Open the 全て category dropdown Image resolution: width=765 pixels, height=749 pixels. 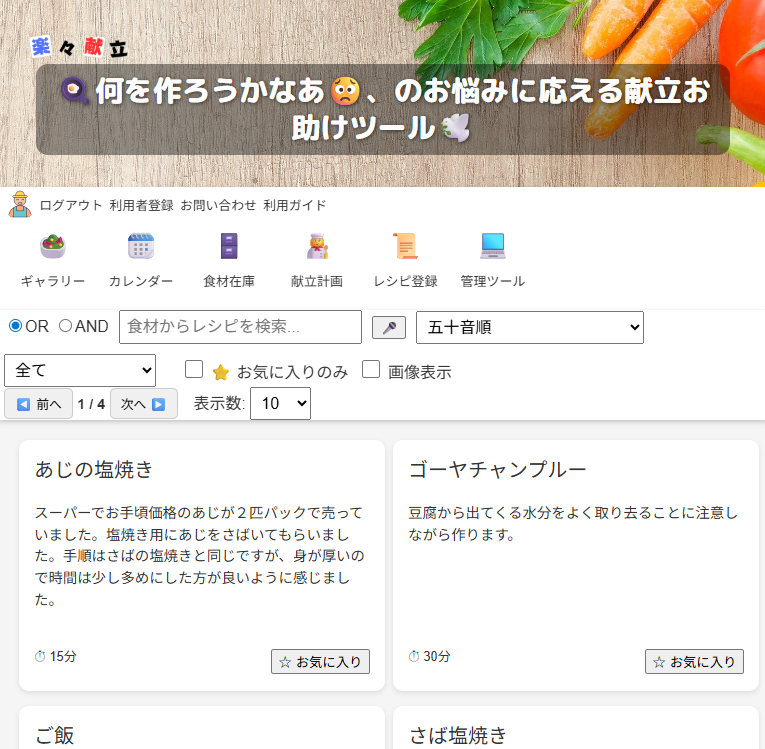pos(80,370)
